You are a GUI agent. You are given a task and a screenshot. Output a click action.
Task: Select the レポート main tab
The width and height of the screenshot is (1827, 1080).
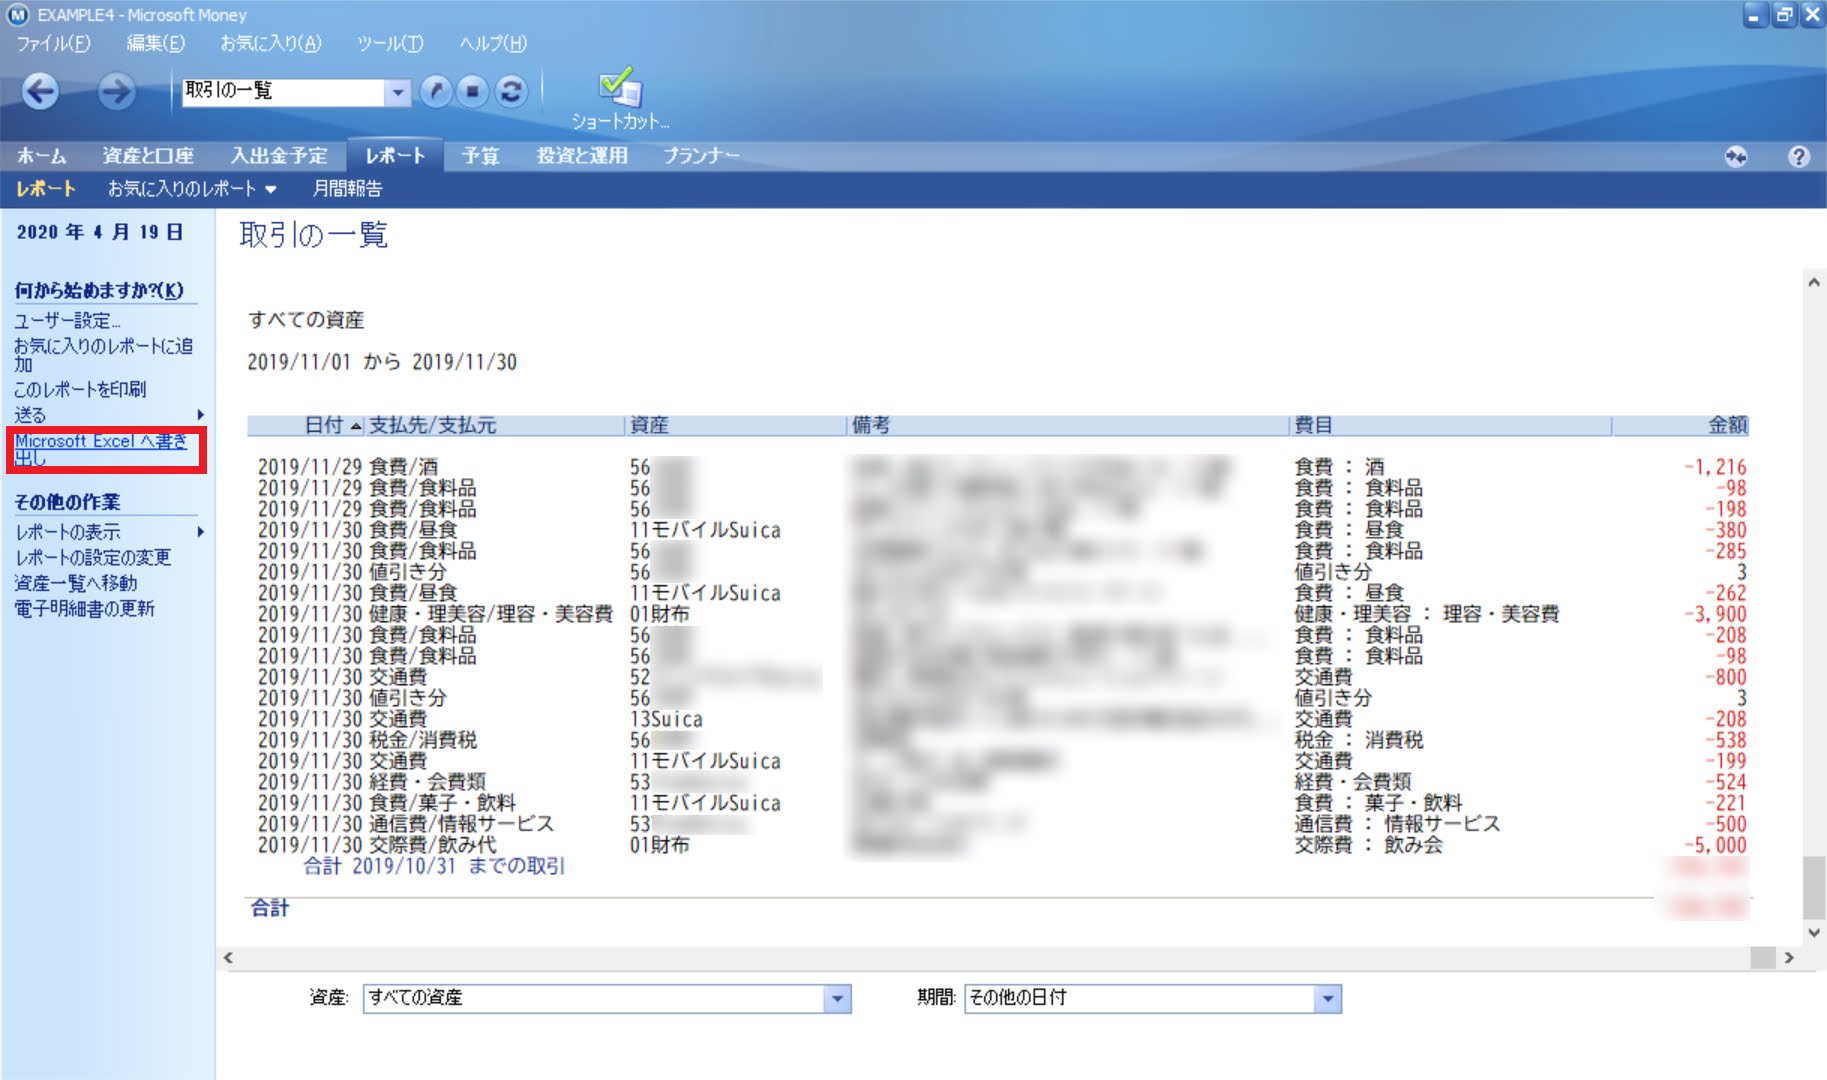coord(395,156)
